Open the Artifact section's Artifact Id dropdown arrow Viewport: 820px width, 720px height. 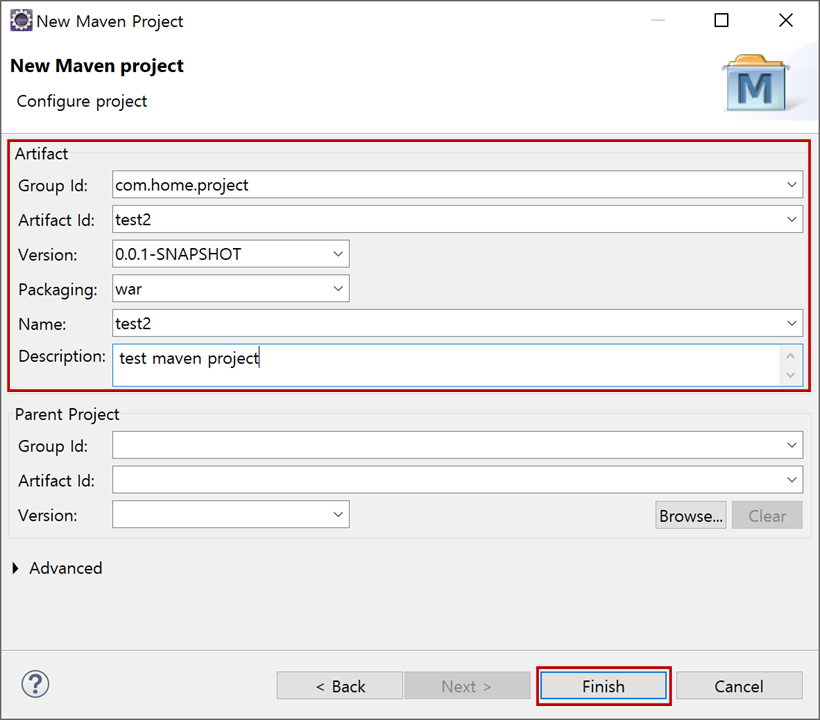tap(792, 219)
